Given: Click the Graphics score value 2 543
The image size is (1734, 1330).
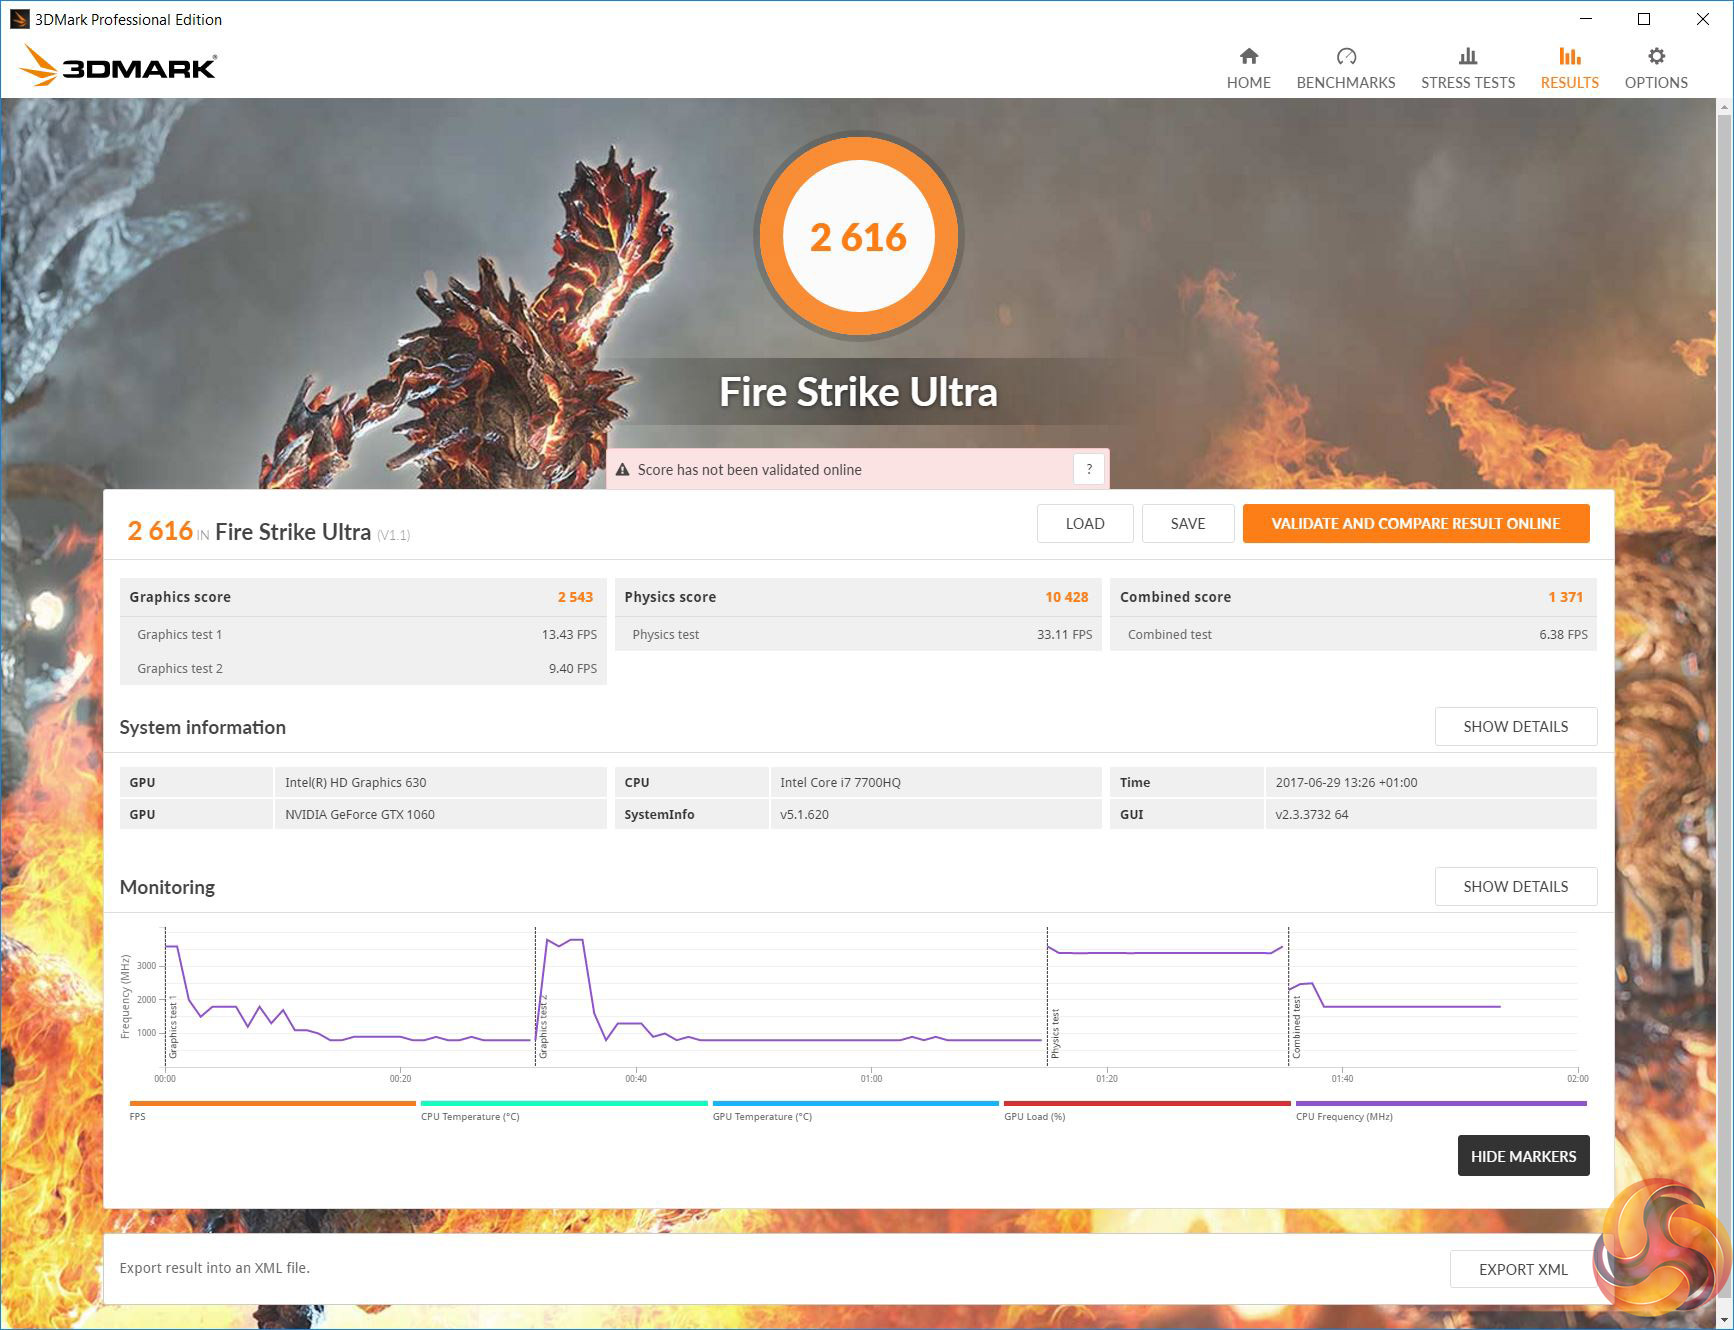Looking at the screenshot, I should point(575,597).
